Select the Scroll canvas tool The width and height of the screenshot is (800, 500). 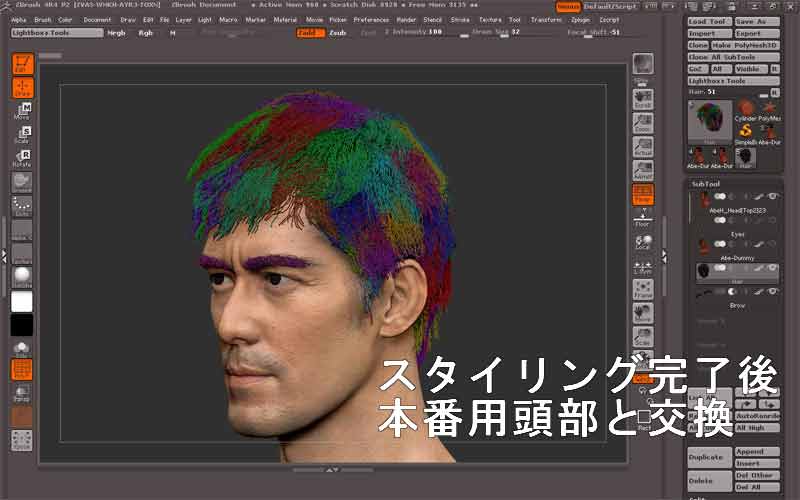coord(643,99)
